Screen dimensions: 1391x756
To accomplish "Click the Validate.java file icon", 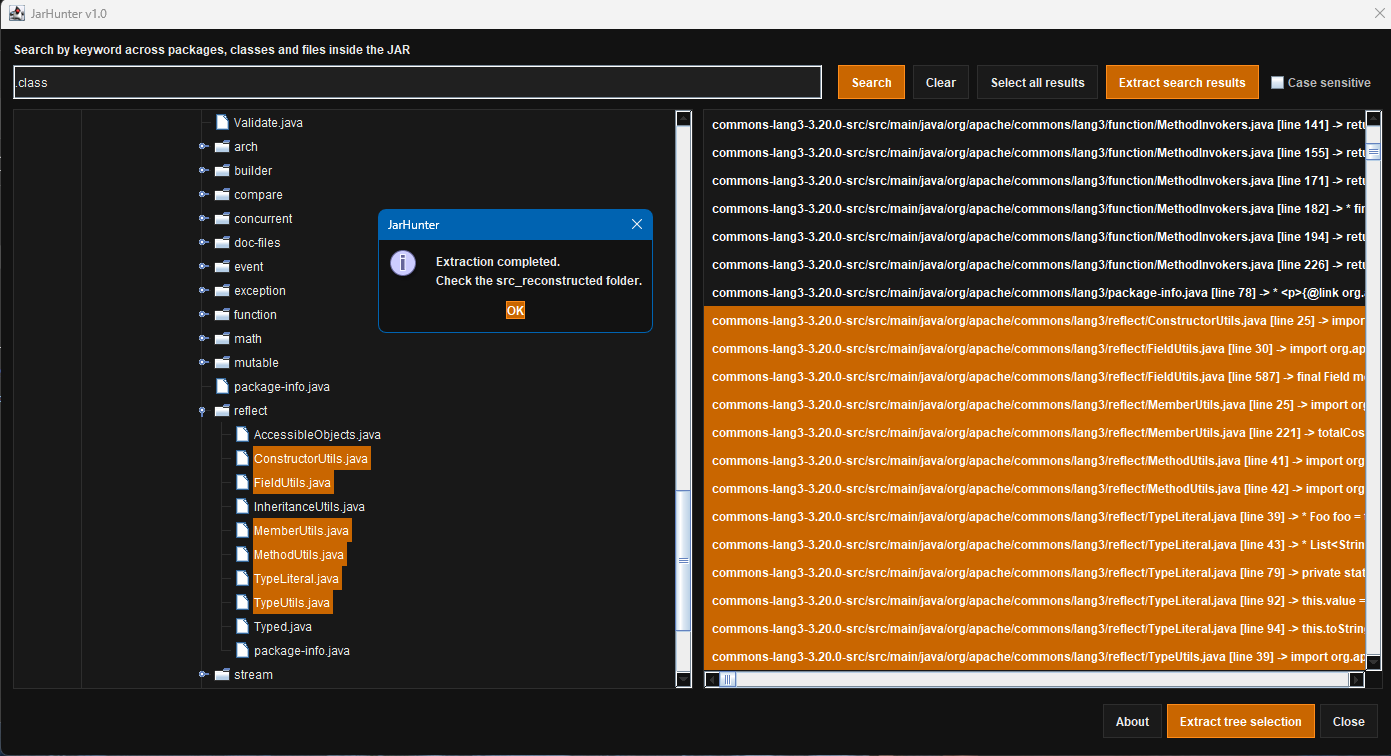I will tap(222, 123).
